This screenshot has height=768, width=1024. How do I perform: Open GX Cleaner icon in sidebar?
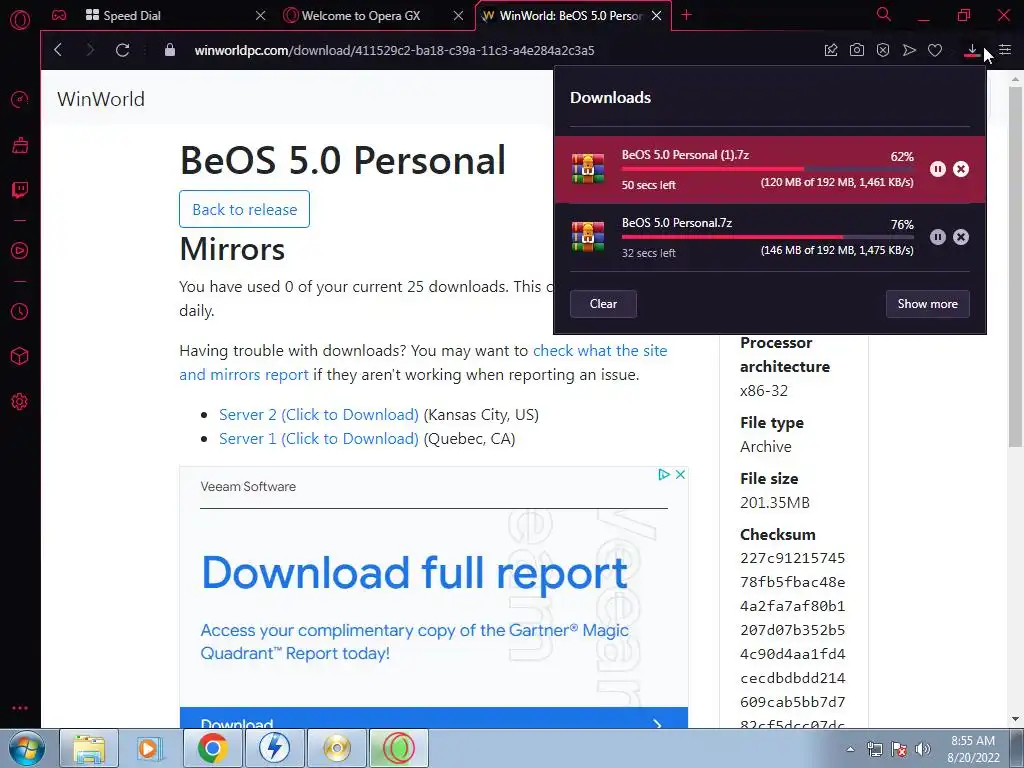click(20, 145)
